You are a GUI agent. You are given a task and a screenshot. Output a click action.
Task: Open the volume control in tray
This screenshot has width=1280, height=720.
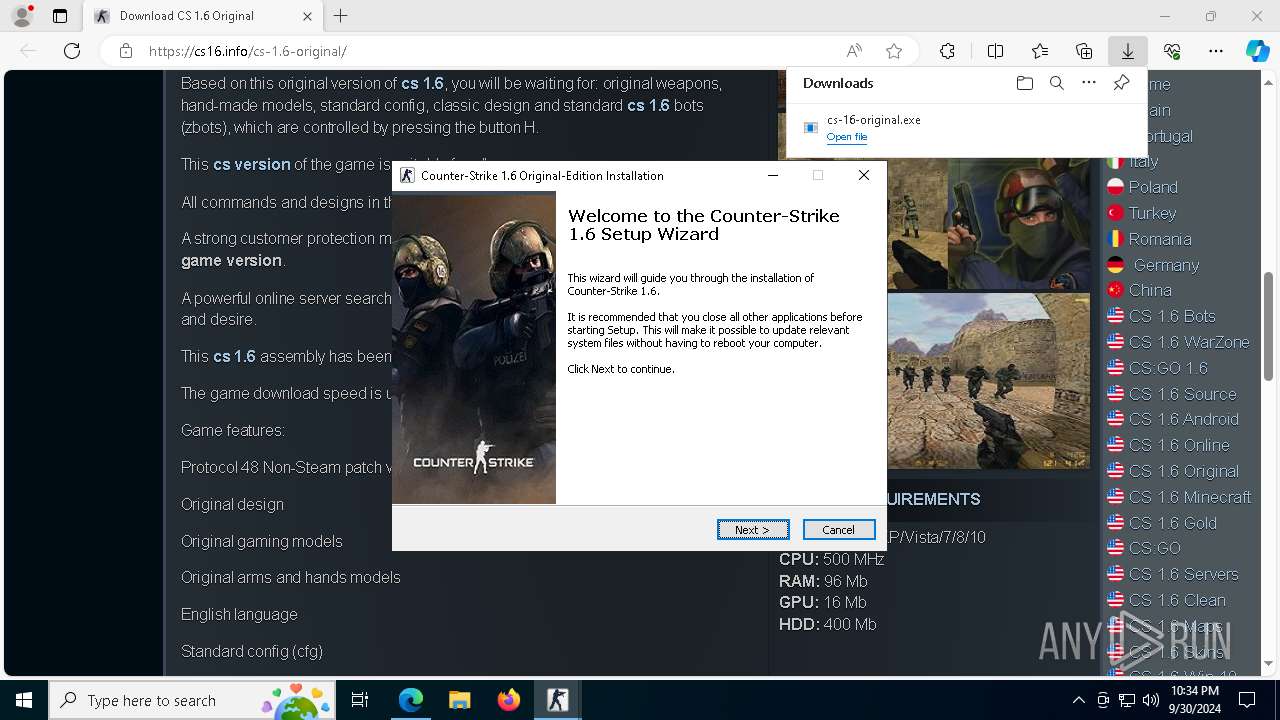[1150, 700]
